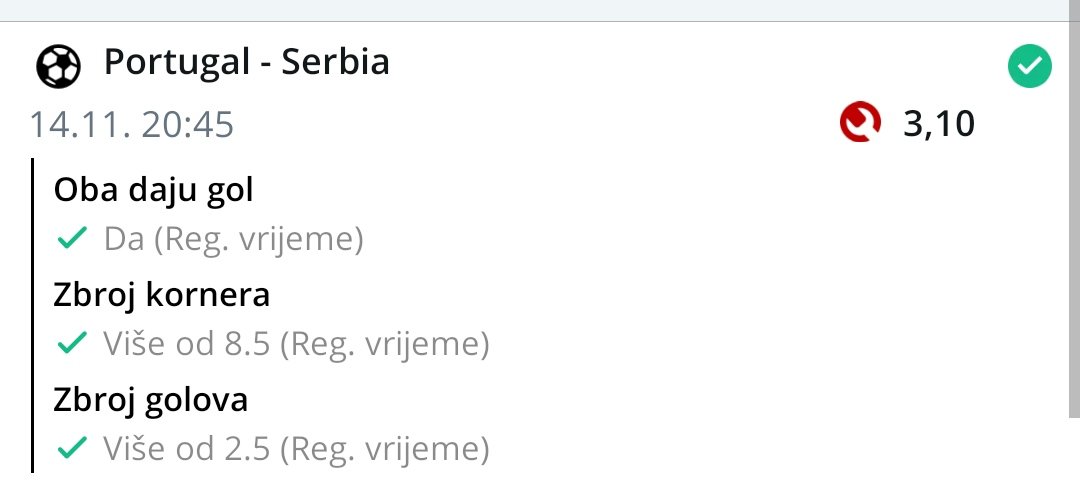Click checkmark beside Više od 2.5
Screen dimensions: 1080x502
(x=71, y=449)
